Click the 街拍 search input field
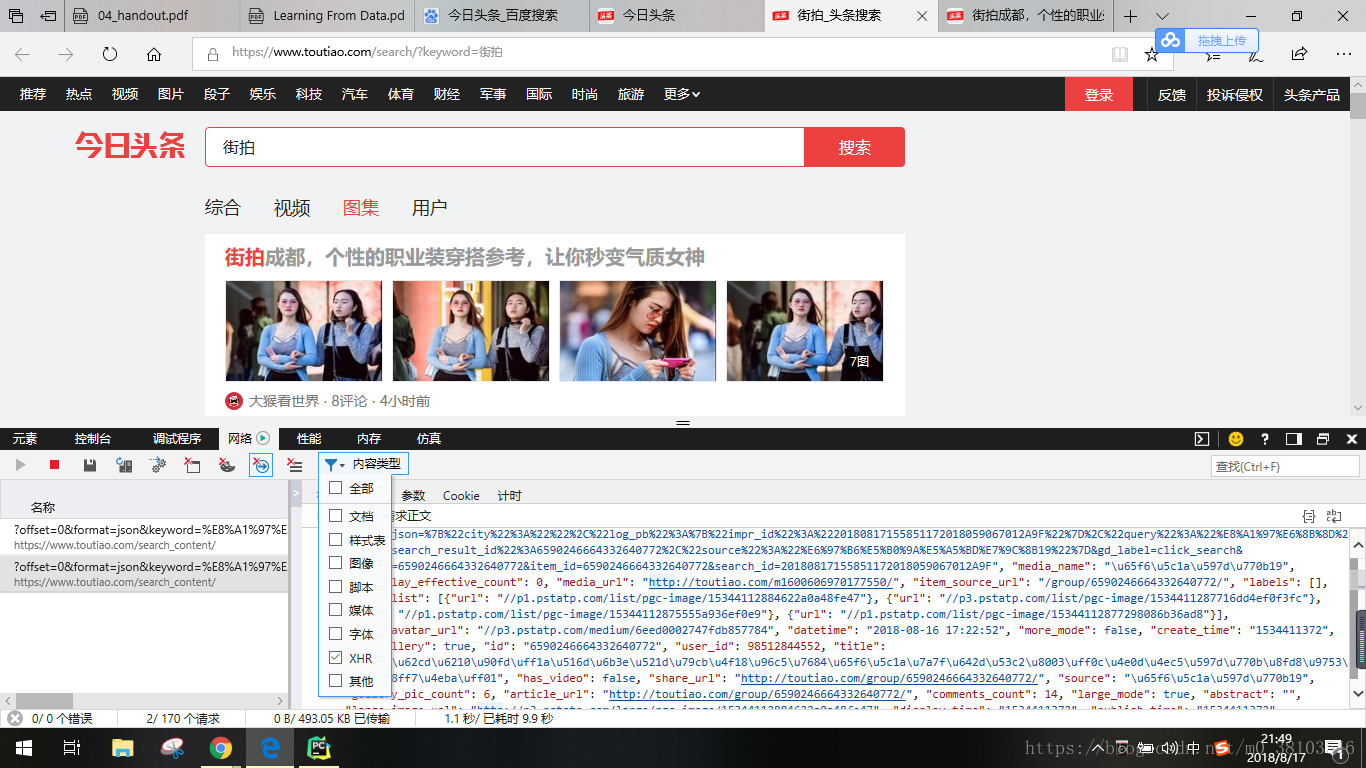Image resolution: width=1366 pixels, height=768 pixels. tap(505, 147)
